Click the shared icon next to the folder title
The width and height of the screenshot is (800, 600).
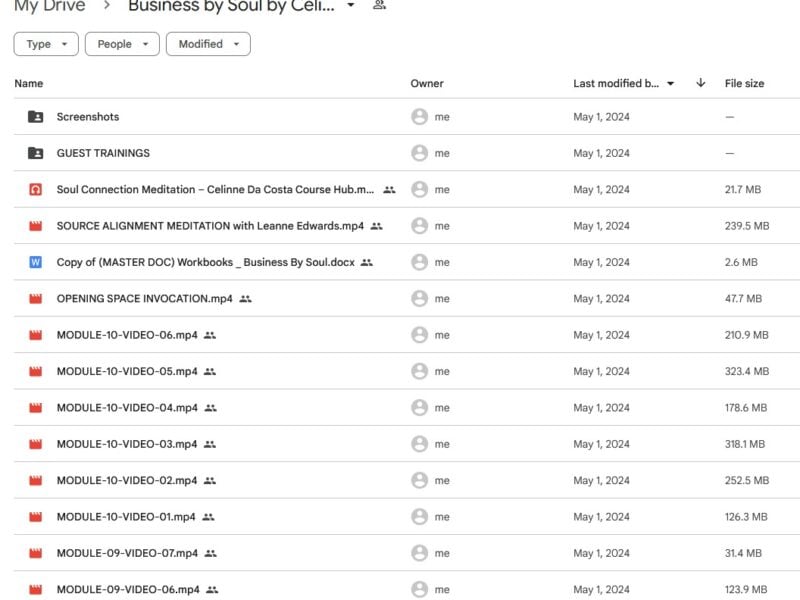click(379, 5)
